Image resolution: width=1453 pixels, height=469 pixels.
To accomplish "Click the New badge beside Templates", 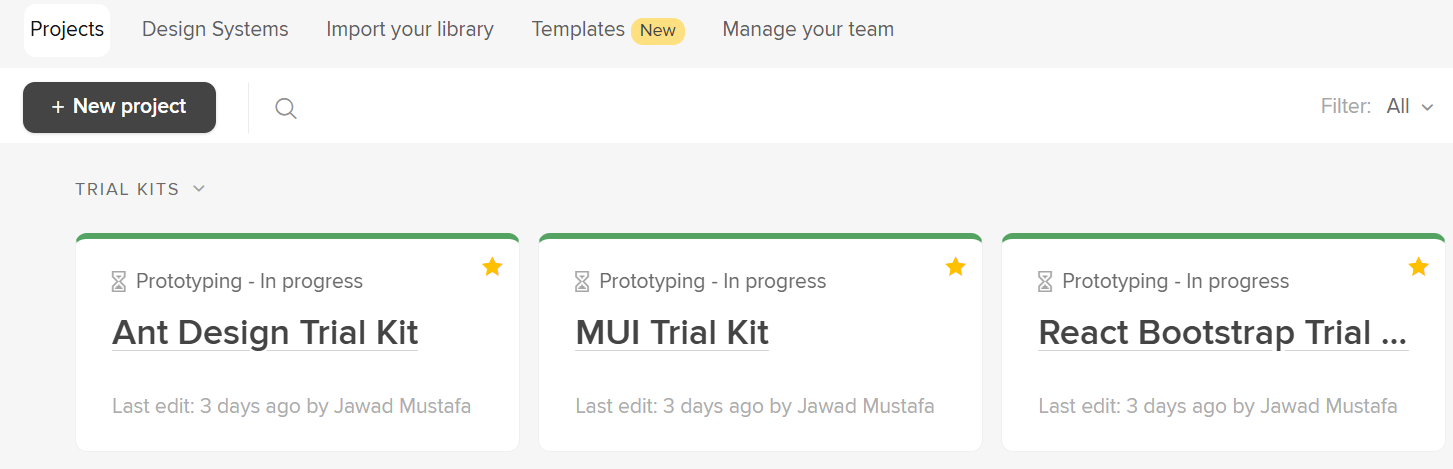I will pos(658,31).
